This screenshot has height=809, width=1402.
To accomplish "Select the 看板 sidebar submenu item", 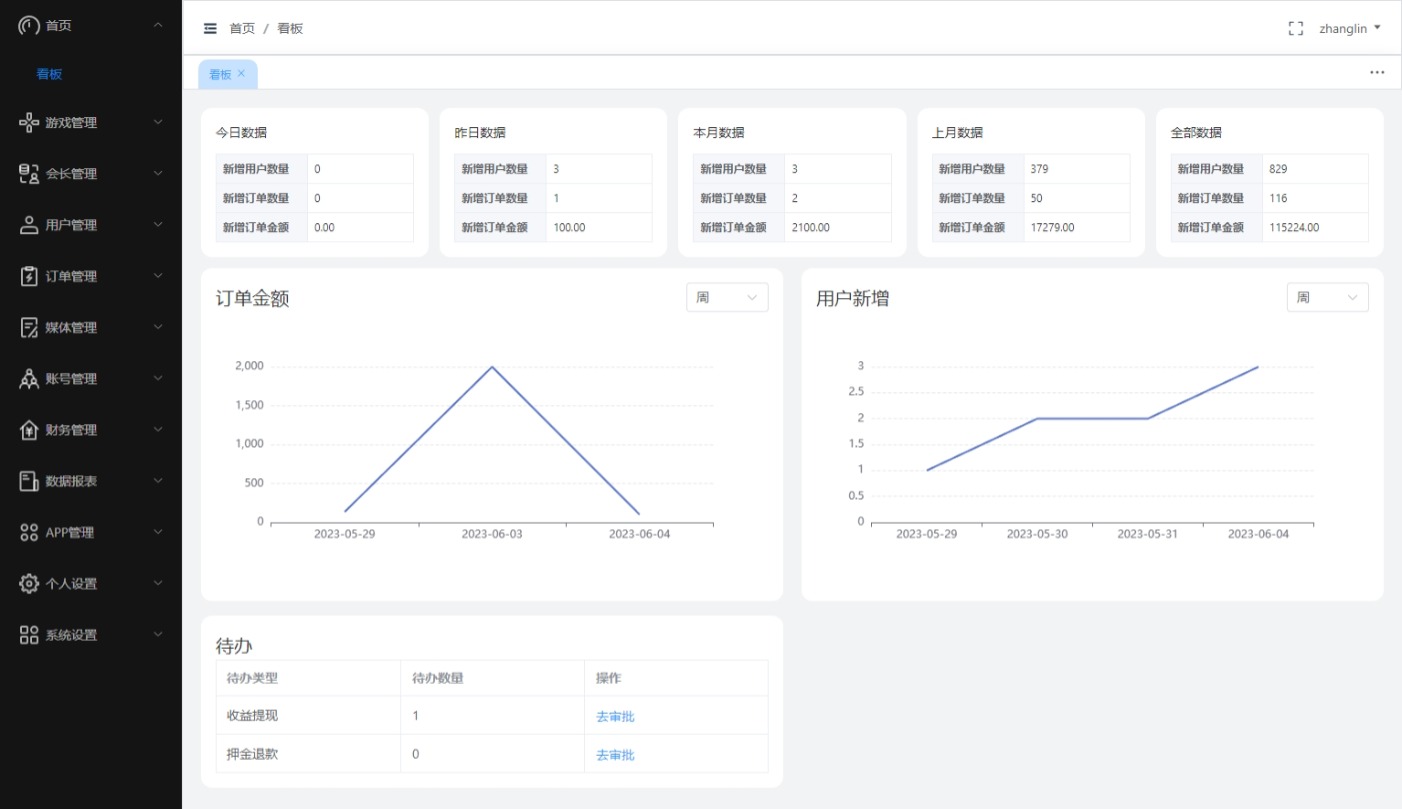I will pyautogui.click(x=50, y=74).
